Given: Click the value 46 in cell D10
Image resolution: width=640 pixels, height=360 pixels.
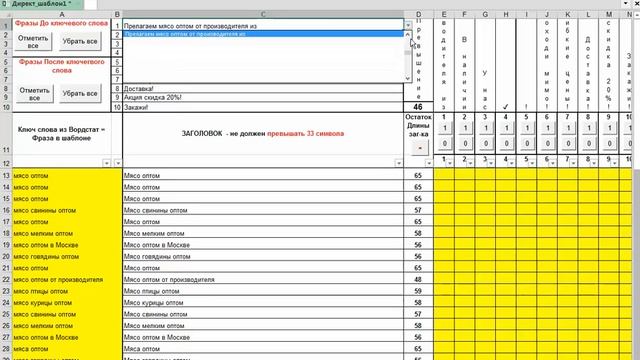Looking at the screenshot, I should coord(418,107).
